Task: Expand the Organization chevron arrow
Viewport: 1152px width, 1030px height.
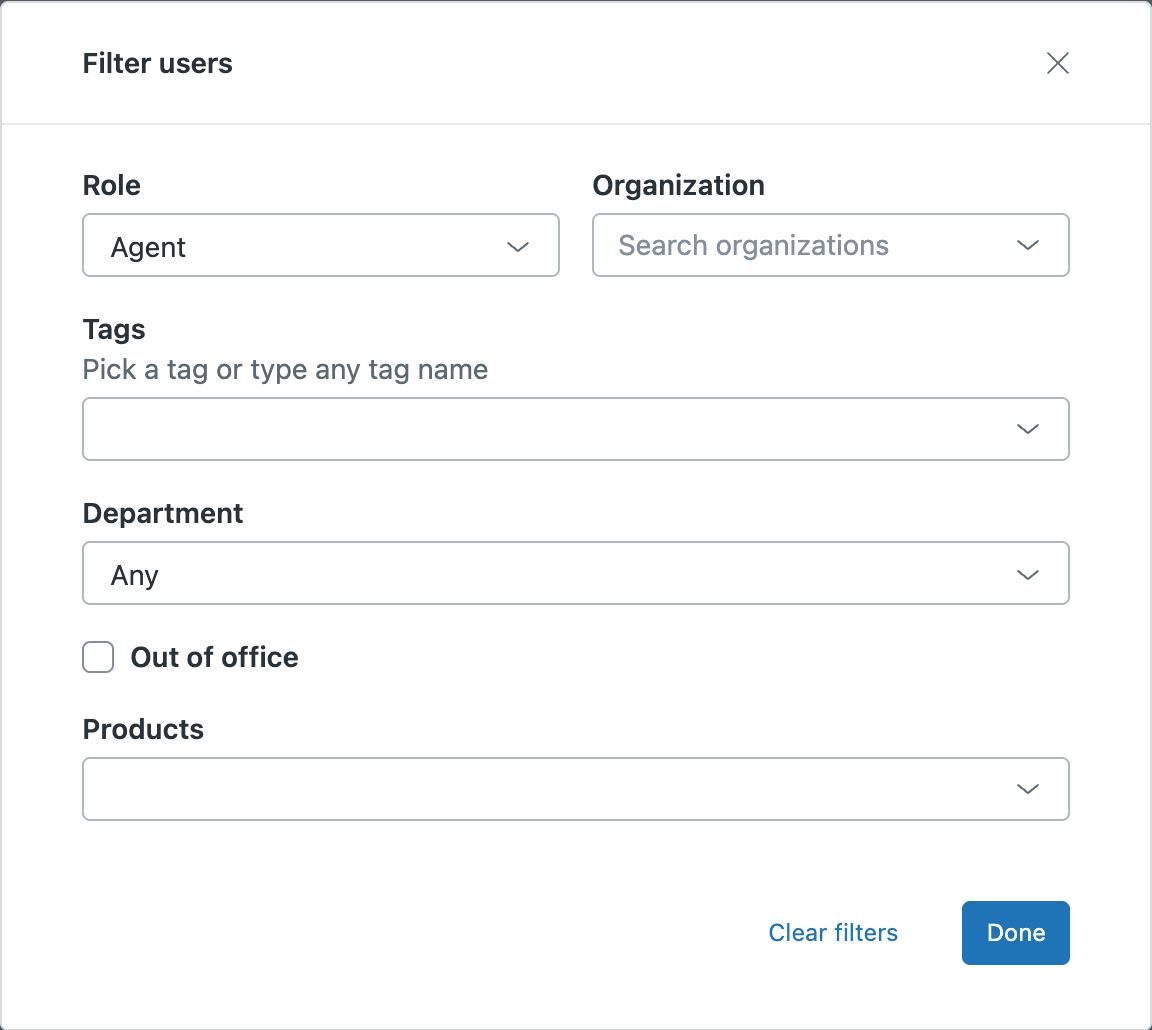Action: 1027,245
